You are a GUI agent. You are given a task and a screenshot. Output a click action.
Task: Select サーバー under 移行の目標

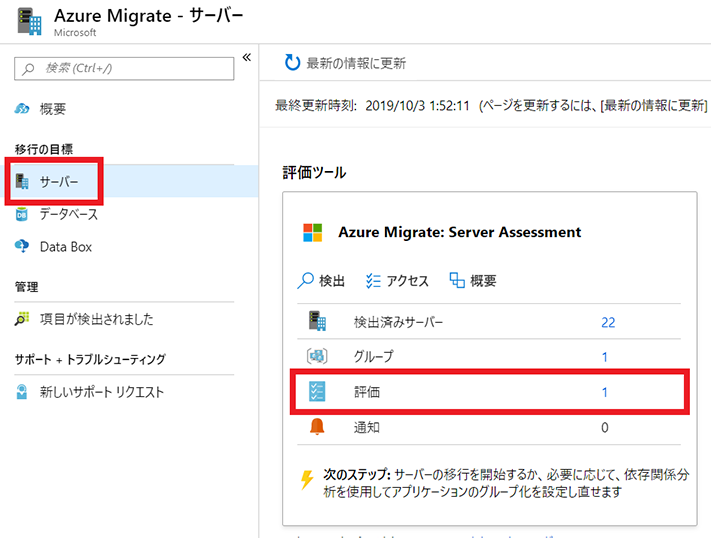tap(59, 181)
